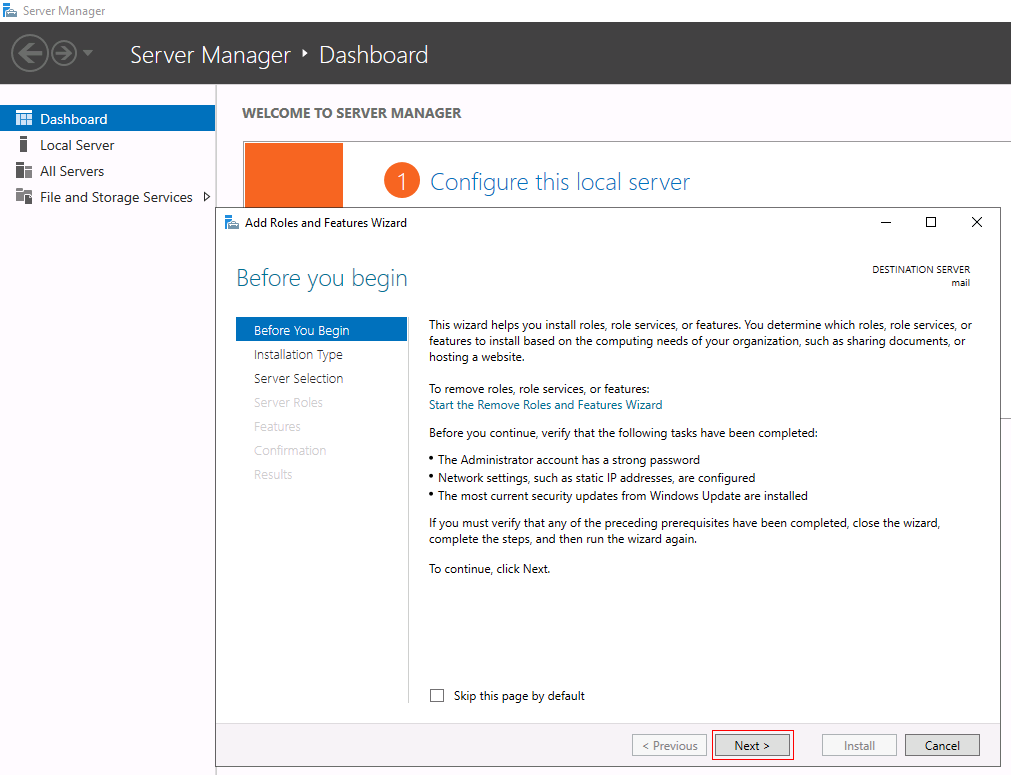1011x775 pixels.
Task: Click the Server Manager title bar icon
Action: [10, 10]
